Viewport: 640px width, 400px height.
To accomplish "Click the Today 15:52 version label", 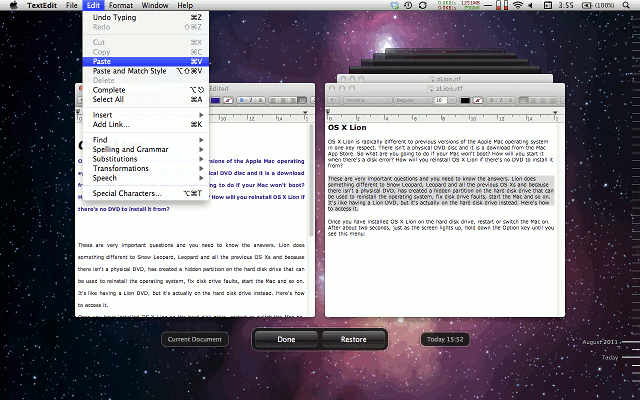I will (445, 339).
